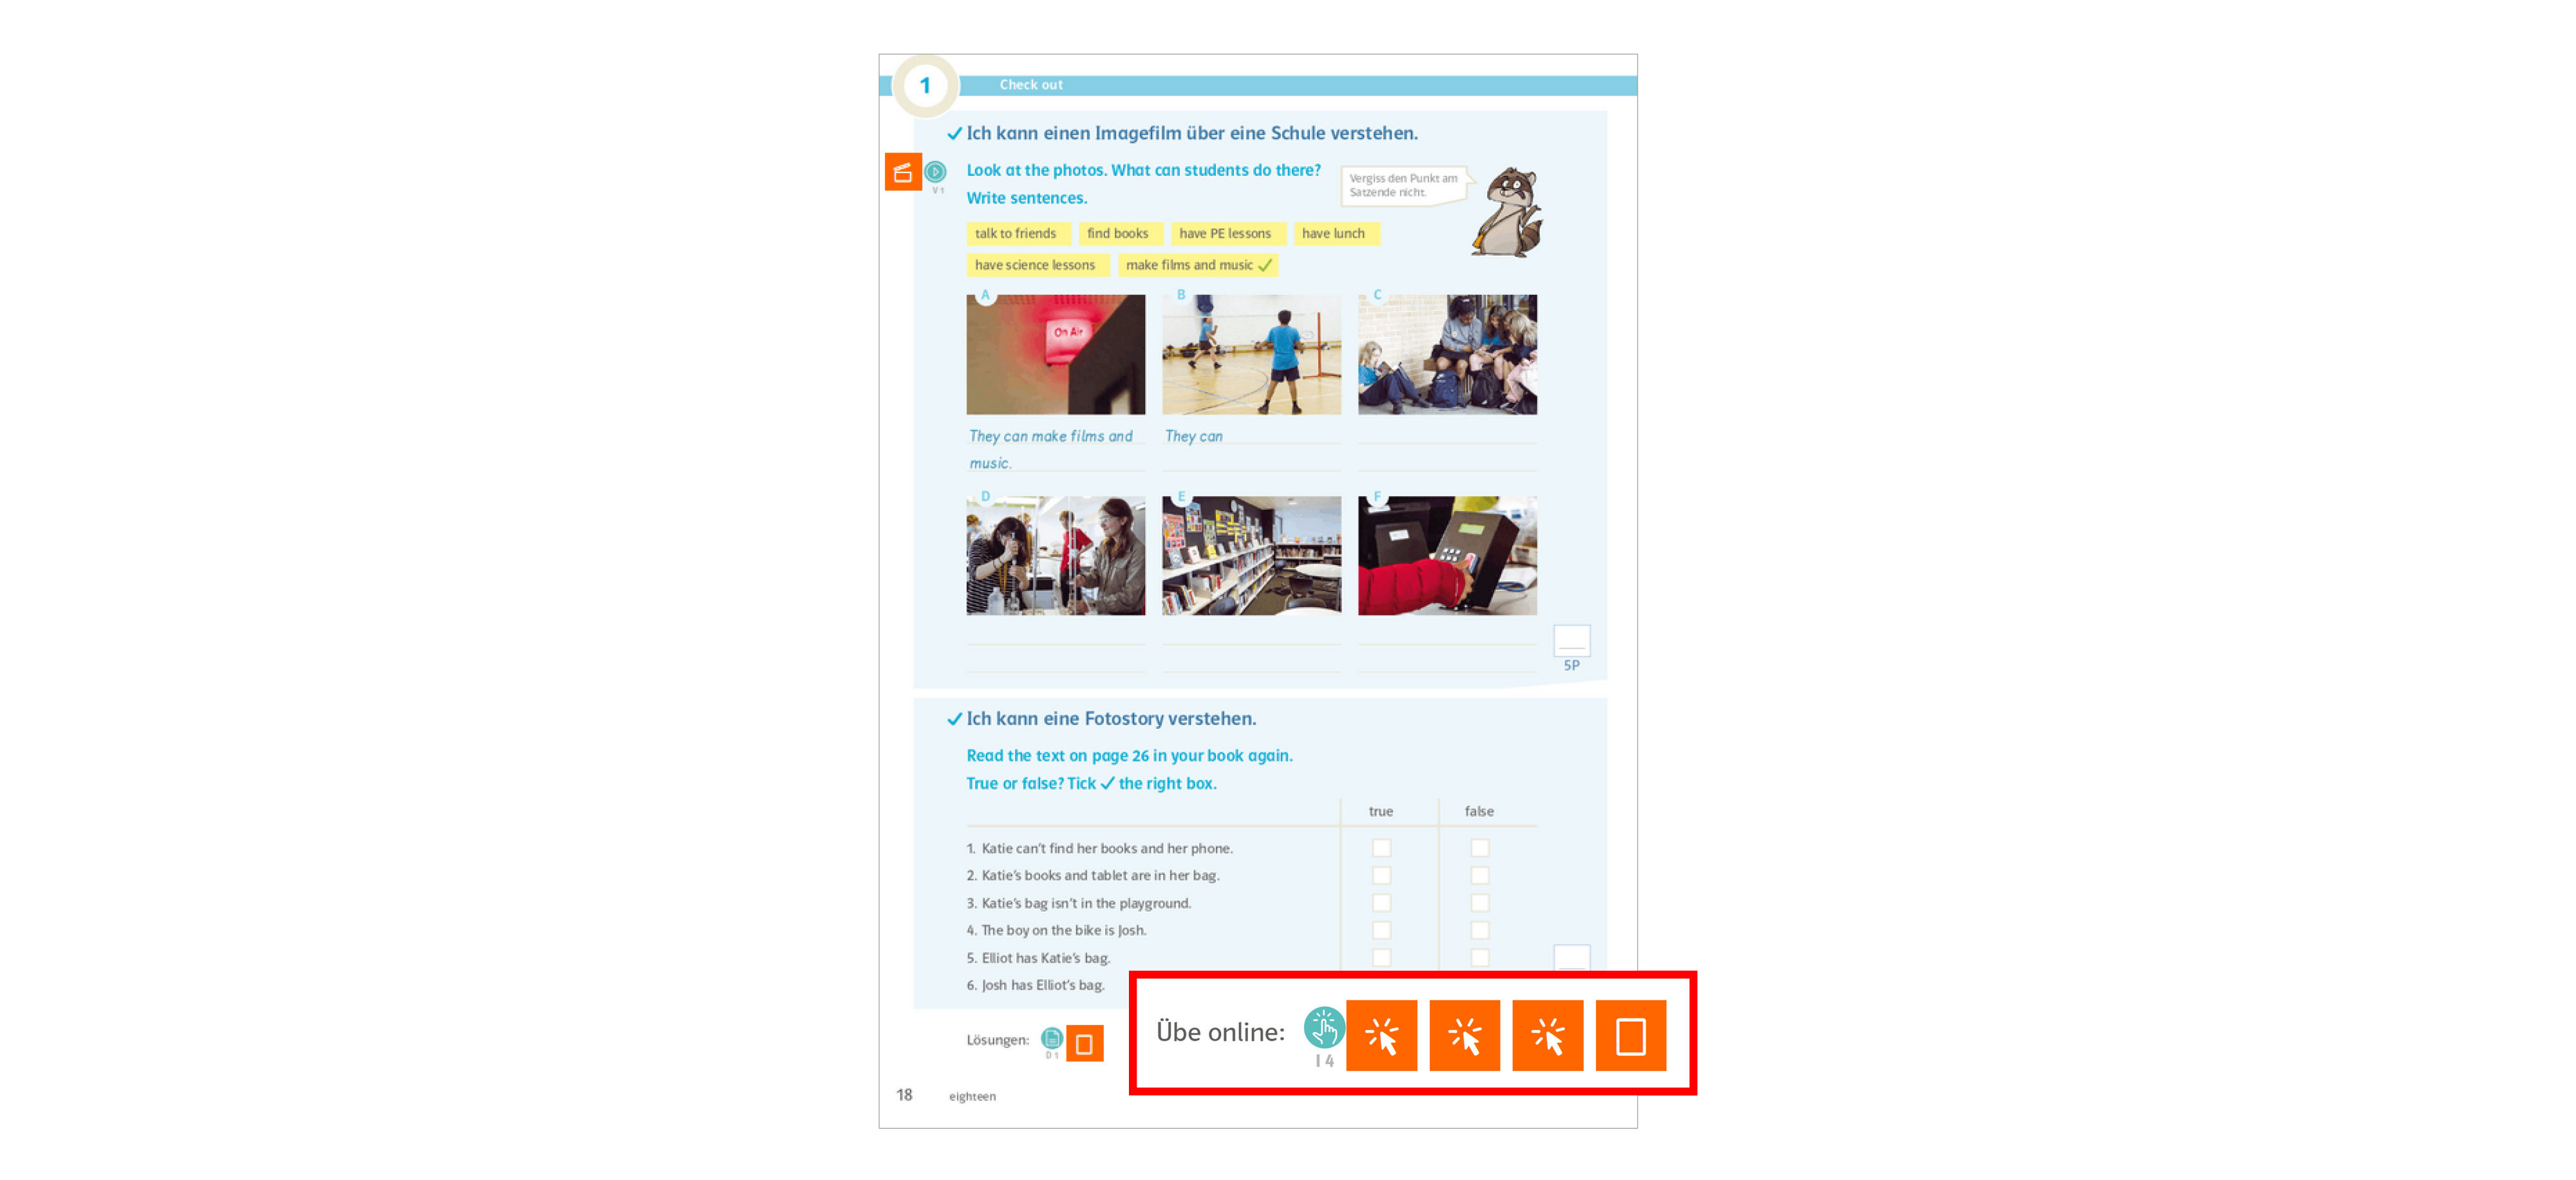
Task: Tick false for Elliot has Katie's bag
Action: pyautogui.click(x=1480, y=957)
